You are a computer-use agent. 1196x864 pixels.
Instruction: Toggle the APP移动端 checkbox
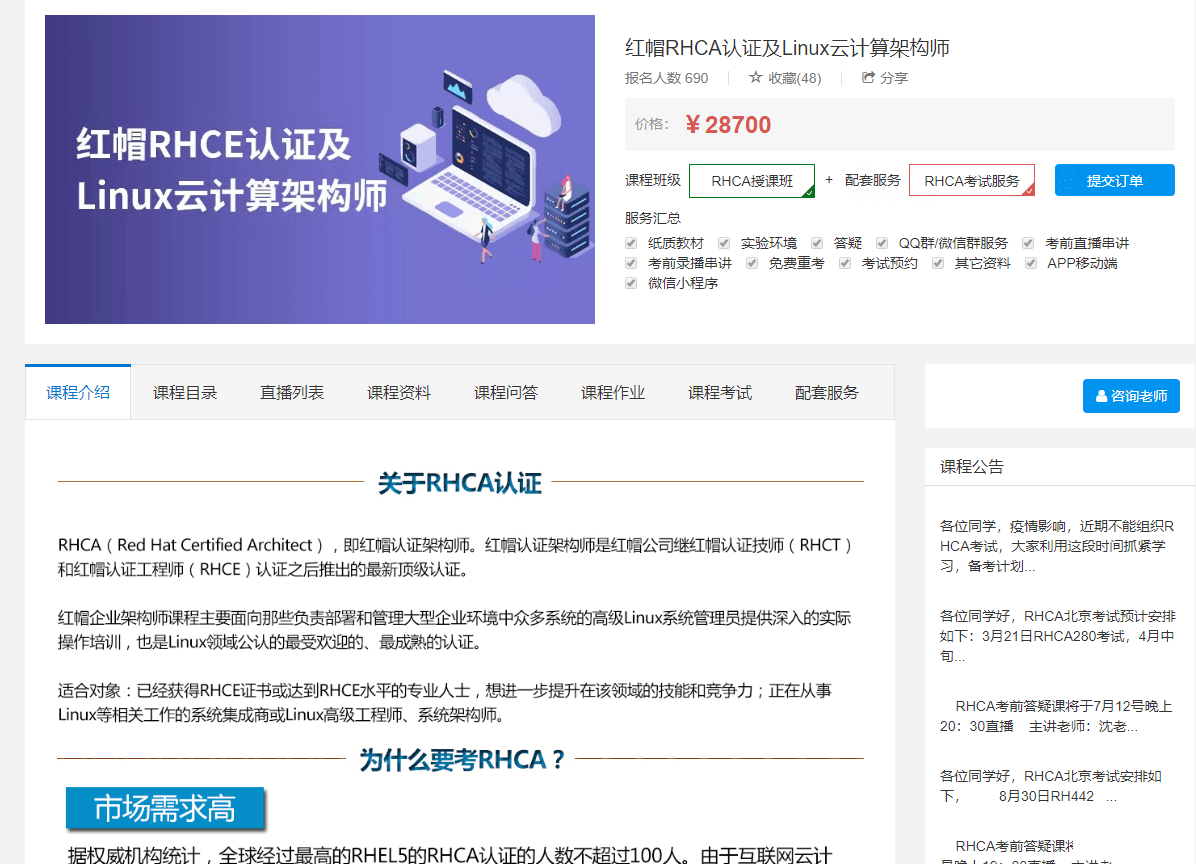(x=1030, y=263)
